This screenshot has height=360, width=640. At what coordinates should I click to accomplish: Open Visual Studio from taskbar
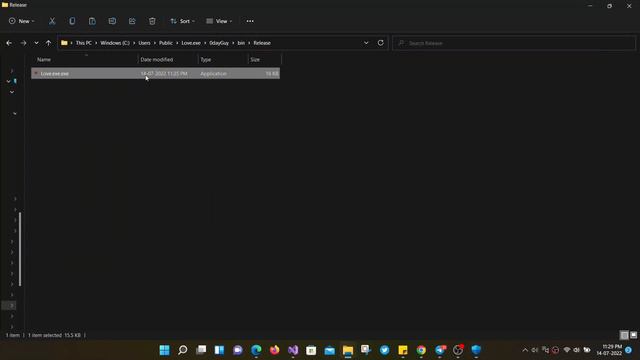tap(293, 350)
